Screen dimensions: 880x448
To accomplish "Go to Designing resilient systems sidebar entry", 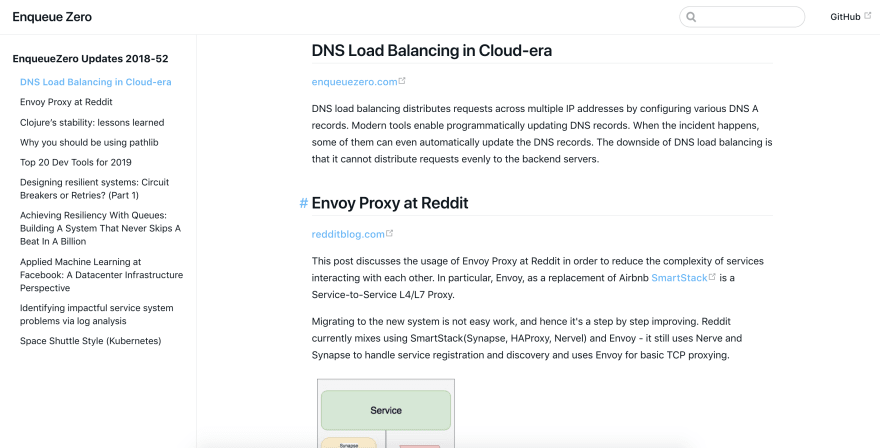I will [x=94, y=189].
